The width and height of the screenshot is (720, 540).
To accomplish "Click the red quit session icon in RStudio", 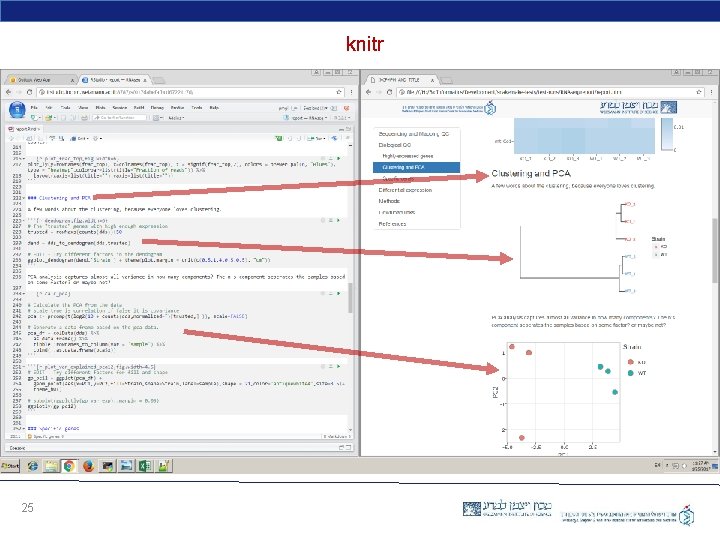I will tap(346, 108).
